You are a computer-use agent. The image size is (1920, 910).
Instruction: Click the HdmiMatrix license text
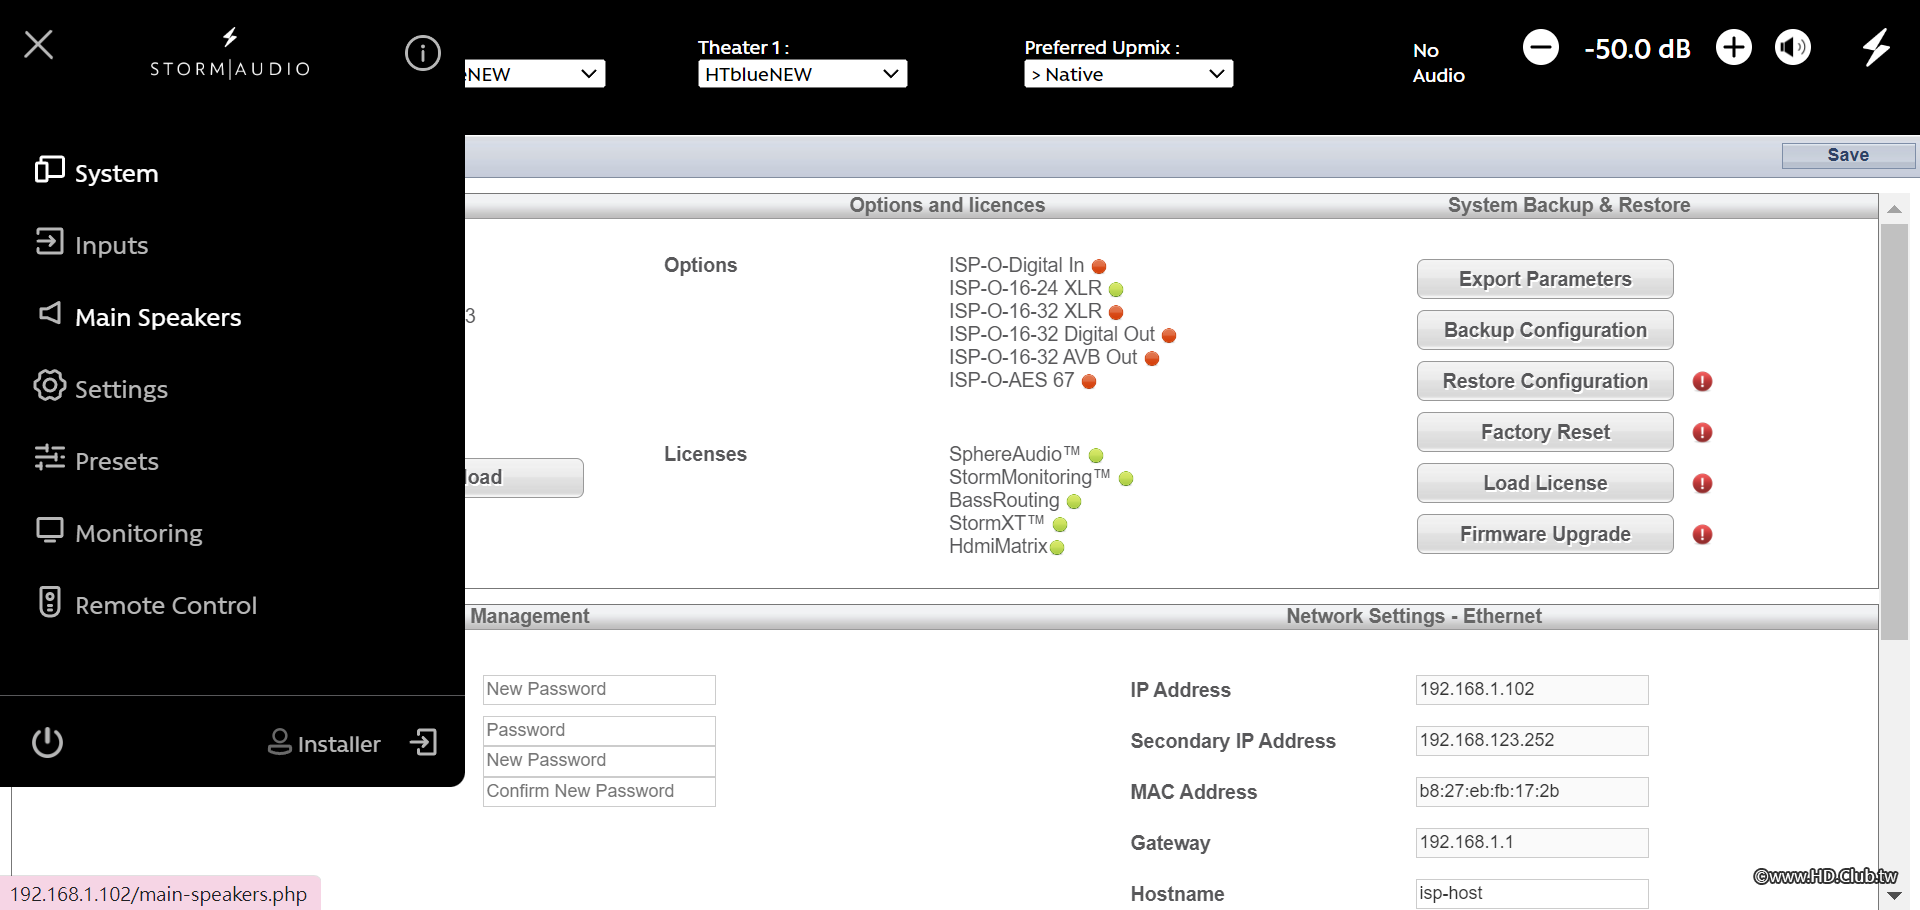tap(998, 546)
